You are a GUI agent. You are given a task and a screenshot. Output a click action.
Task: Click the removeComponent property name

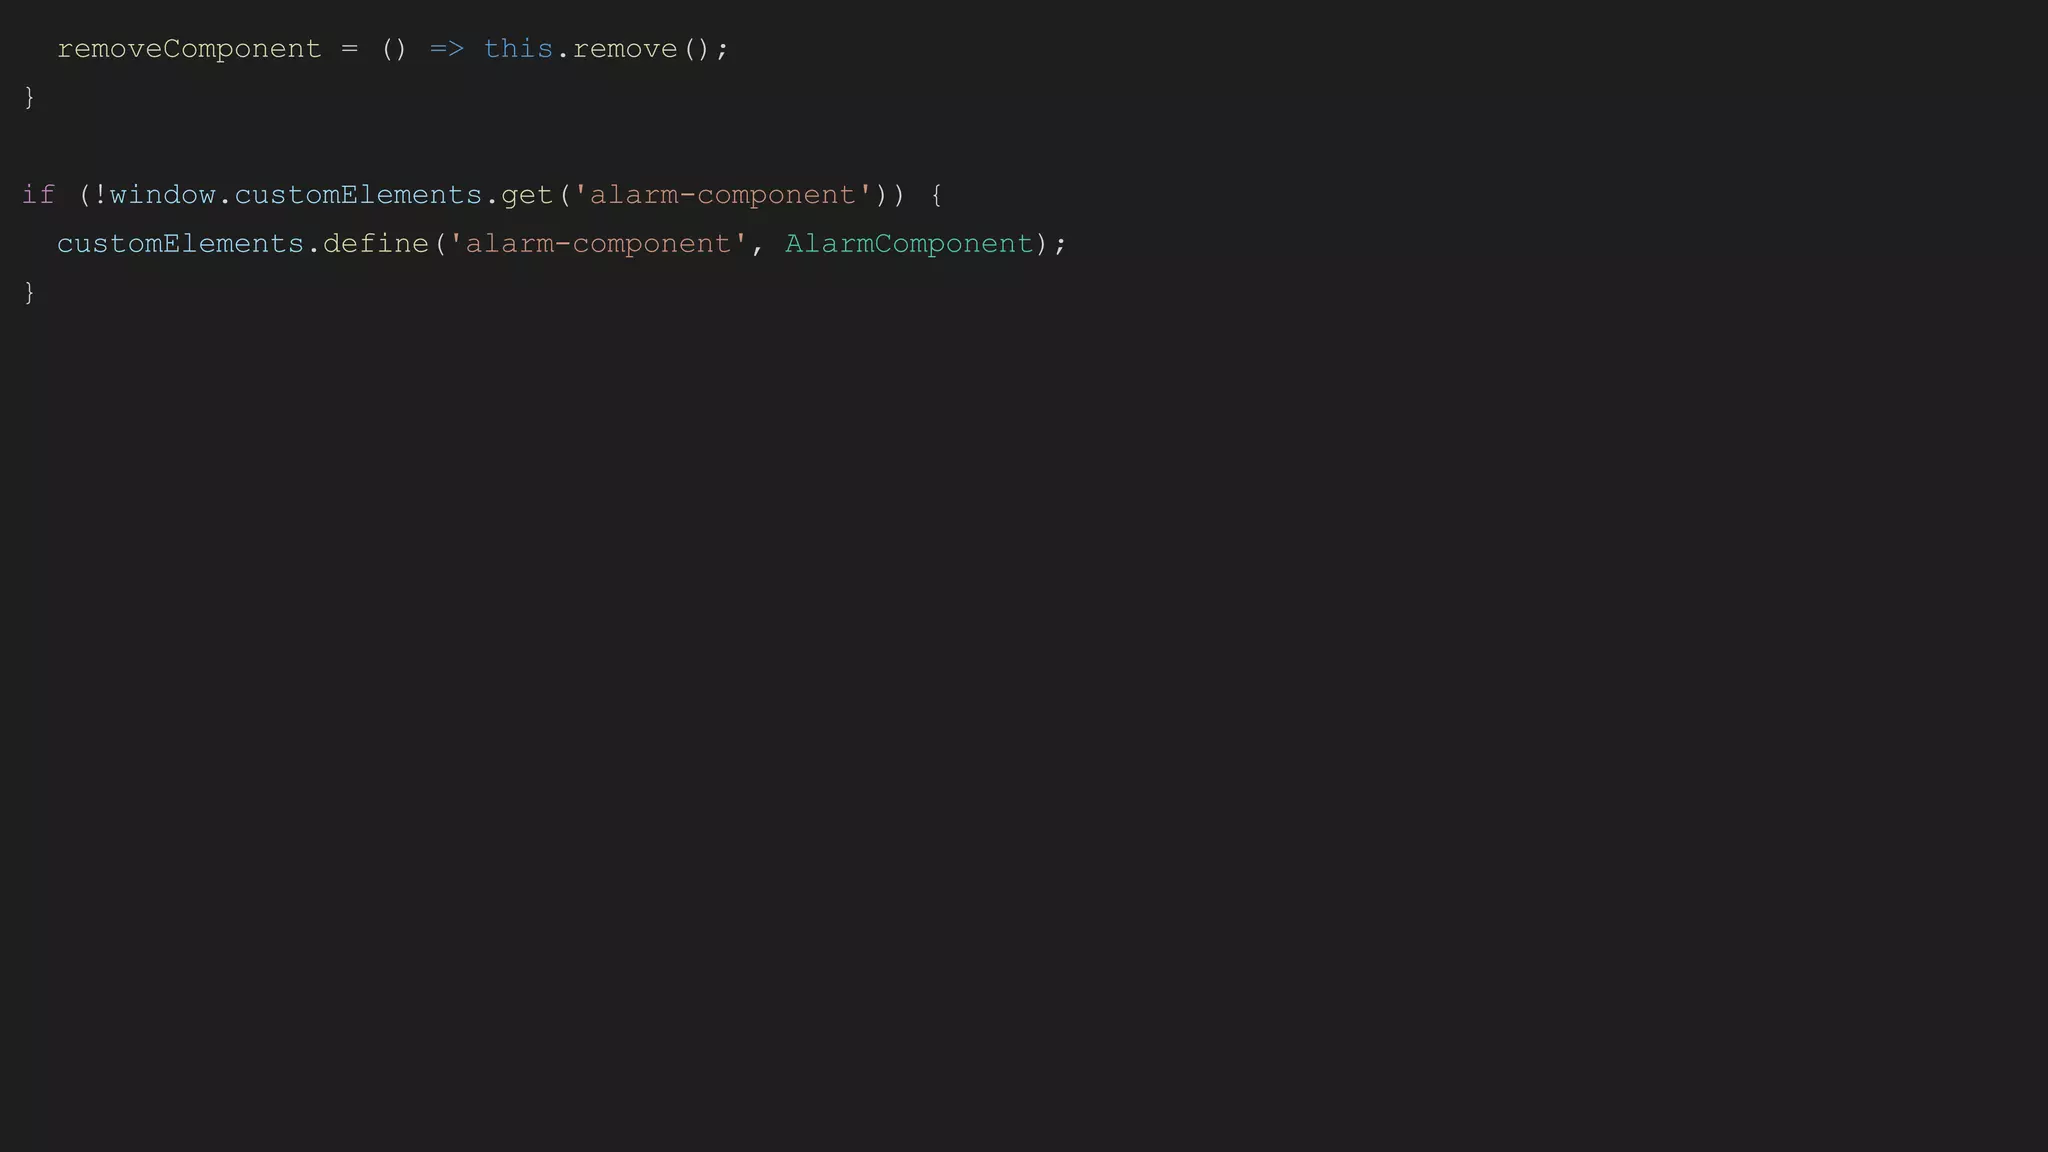(189, 49)
